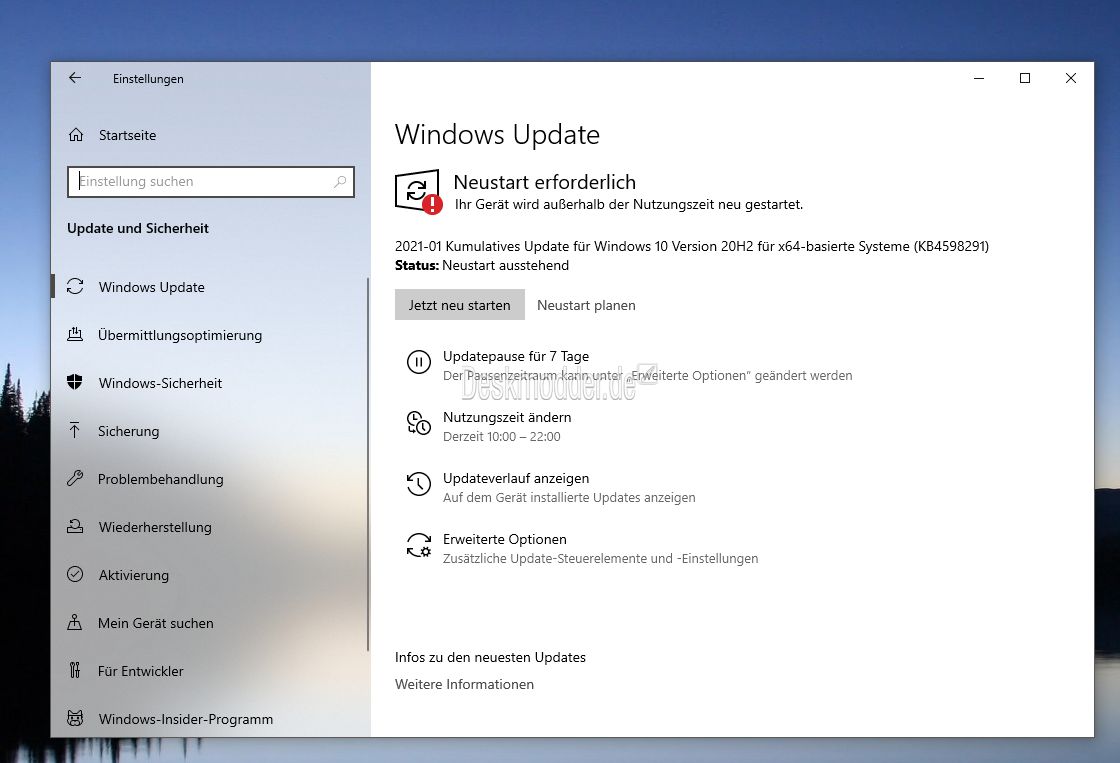Open Updateverlauf anzeigen
Screen dimensions: 1120x763
pos(516,478)
